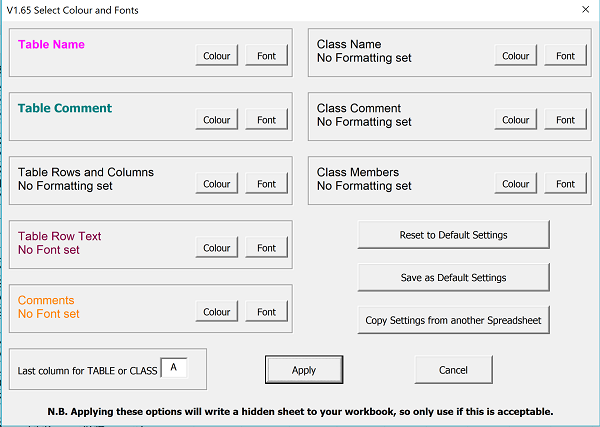Screen dimensions: 600x427
Task: Click the Last column input field
Action: pyautogui.click(x=173, y=369)
